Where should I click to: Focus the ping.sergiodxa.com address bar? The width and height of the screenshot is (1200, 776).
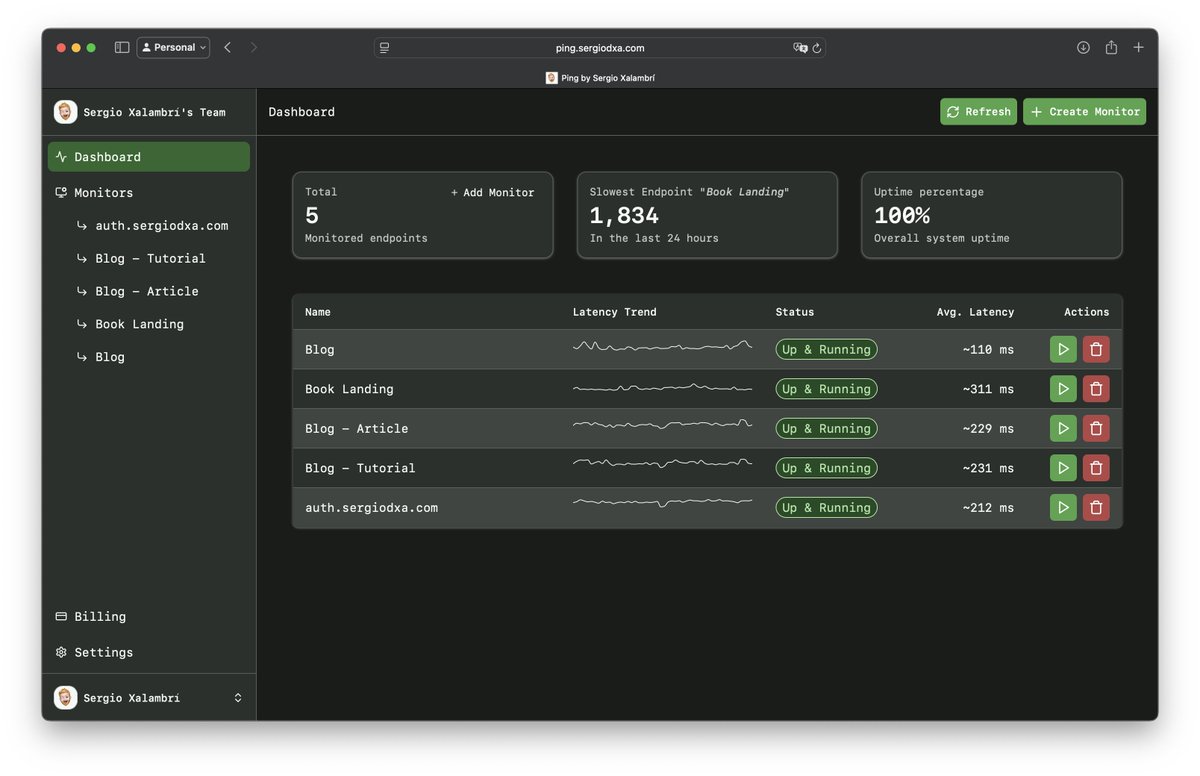(x=600, y=48)
